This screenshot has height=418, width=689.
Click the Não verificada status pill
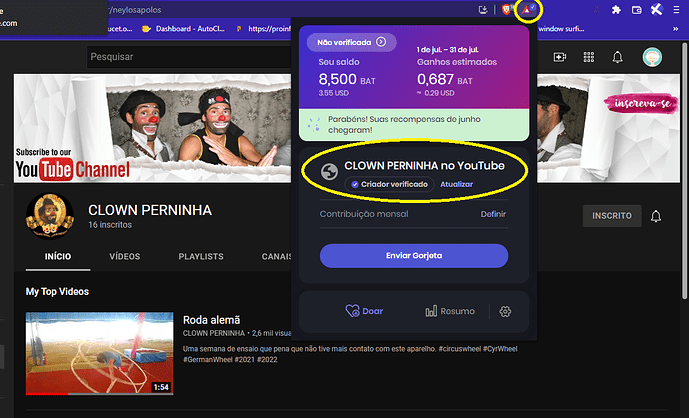click(x=352, y=43)
